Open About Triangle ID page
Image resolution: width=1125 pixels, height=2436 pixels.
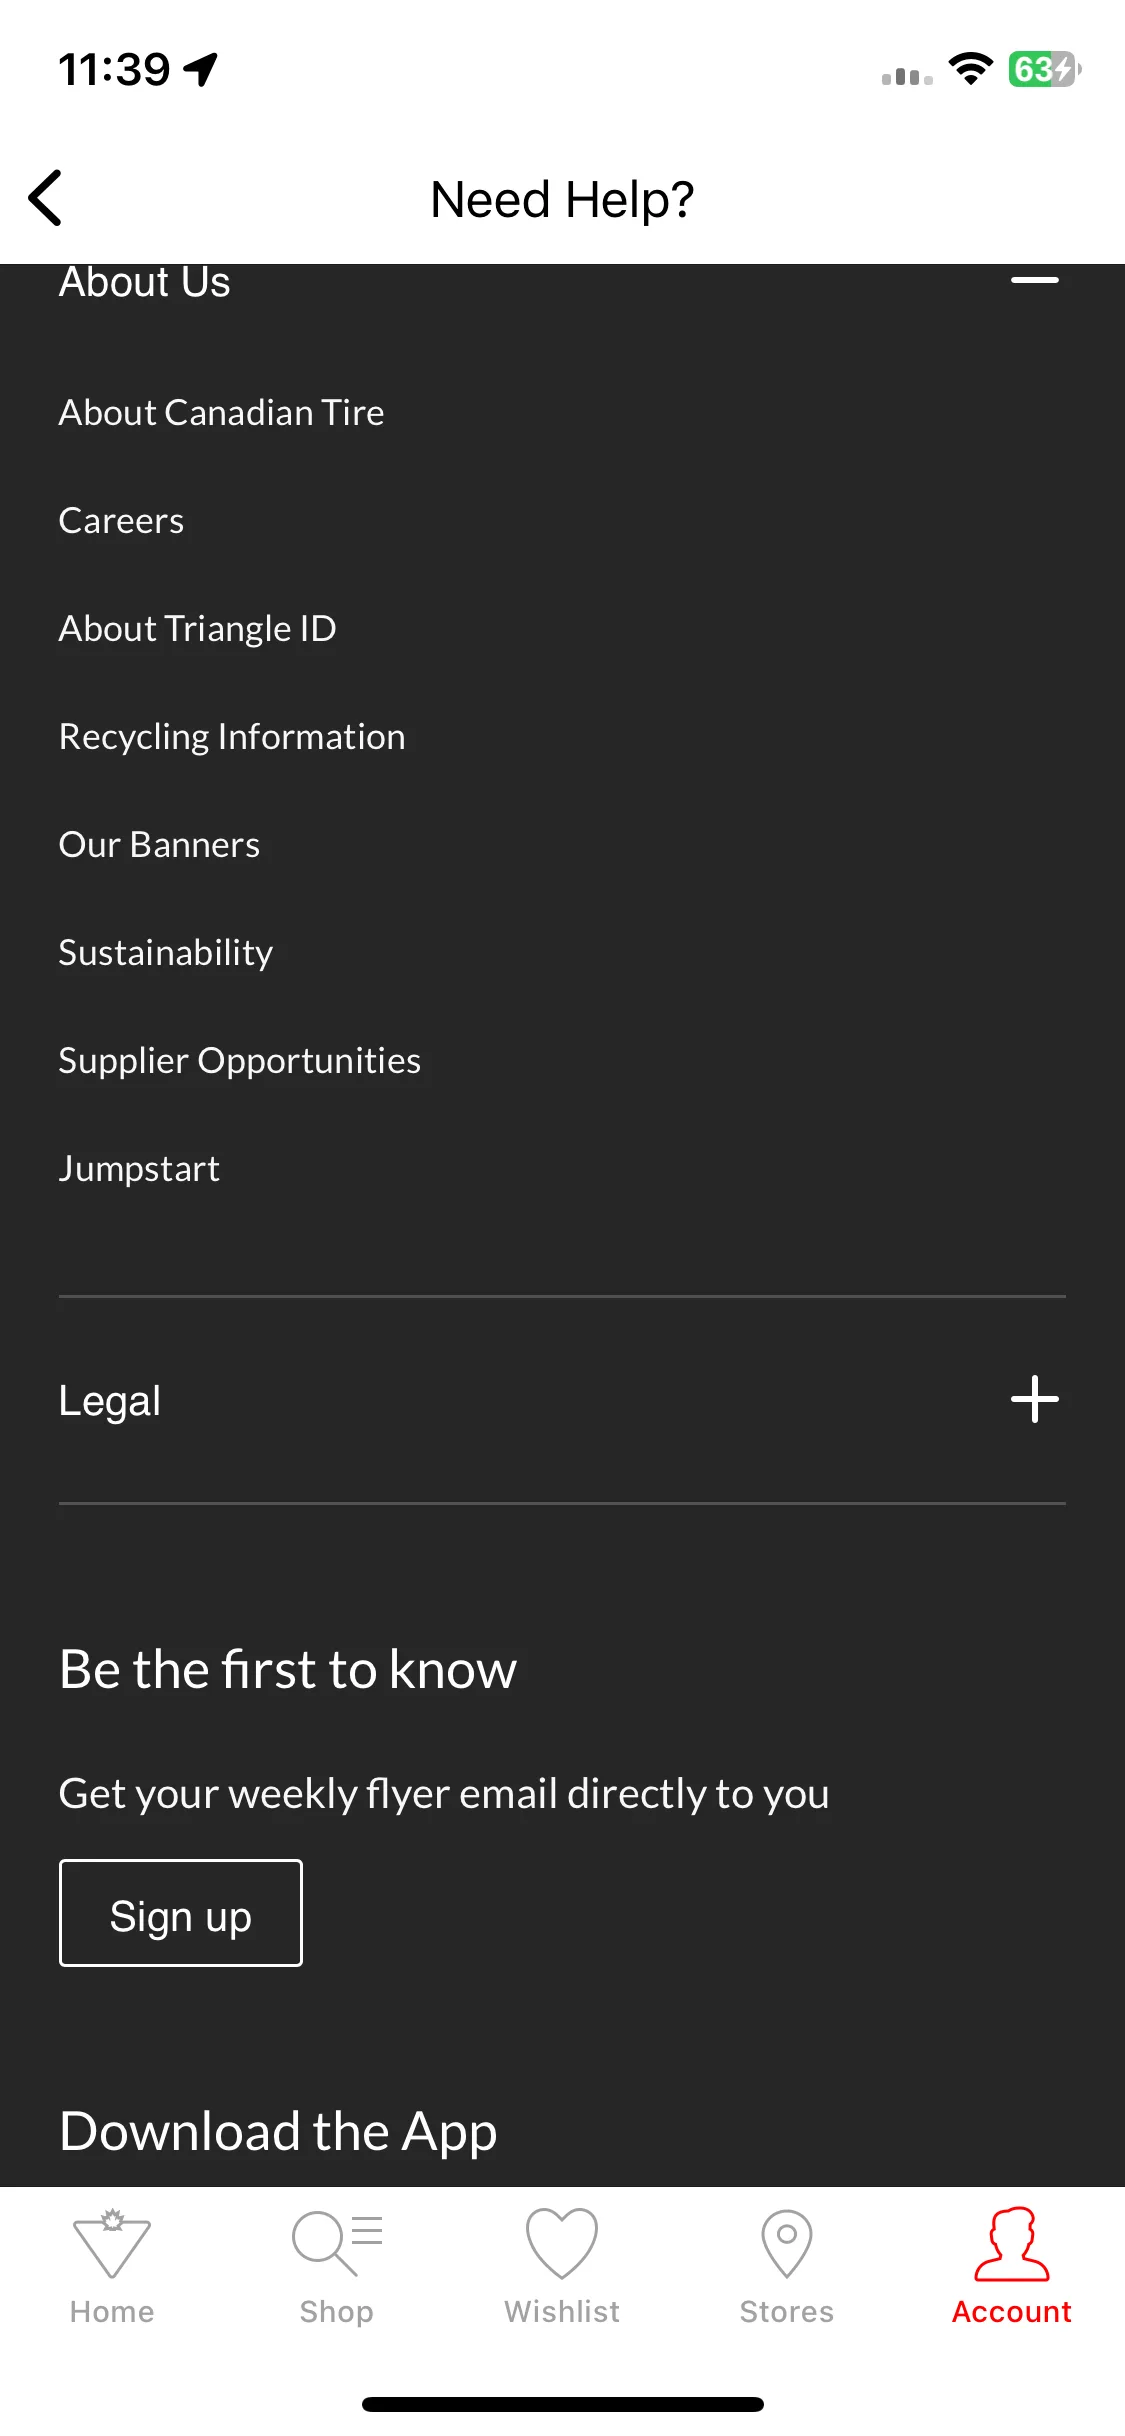(198, 628)
